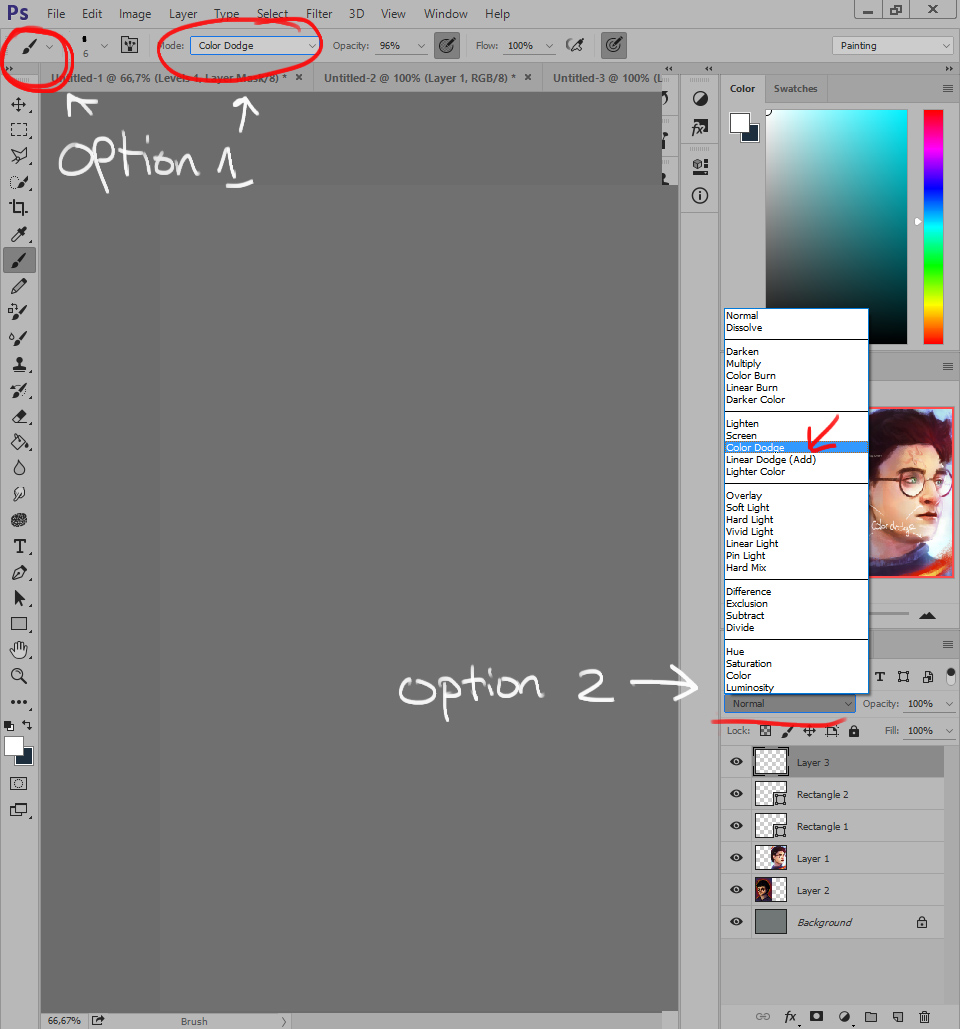Screen dimensions: 960x1029
Task: Hide the Background layer
Action: (x=737, y=922)
